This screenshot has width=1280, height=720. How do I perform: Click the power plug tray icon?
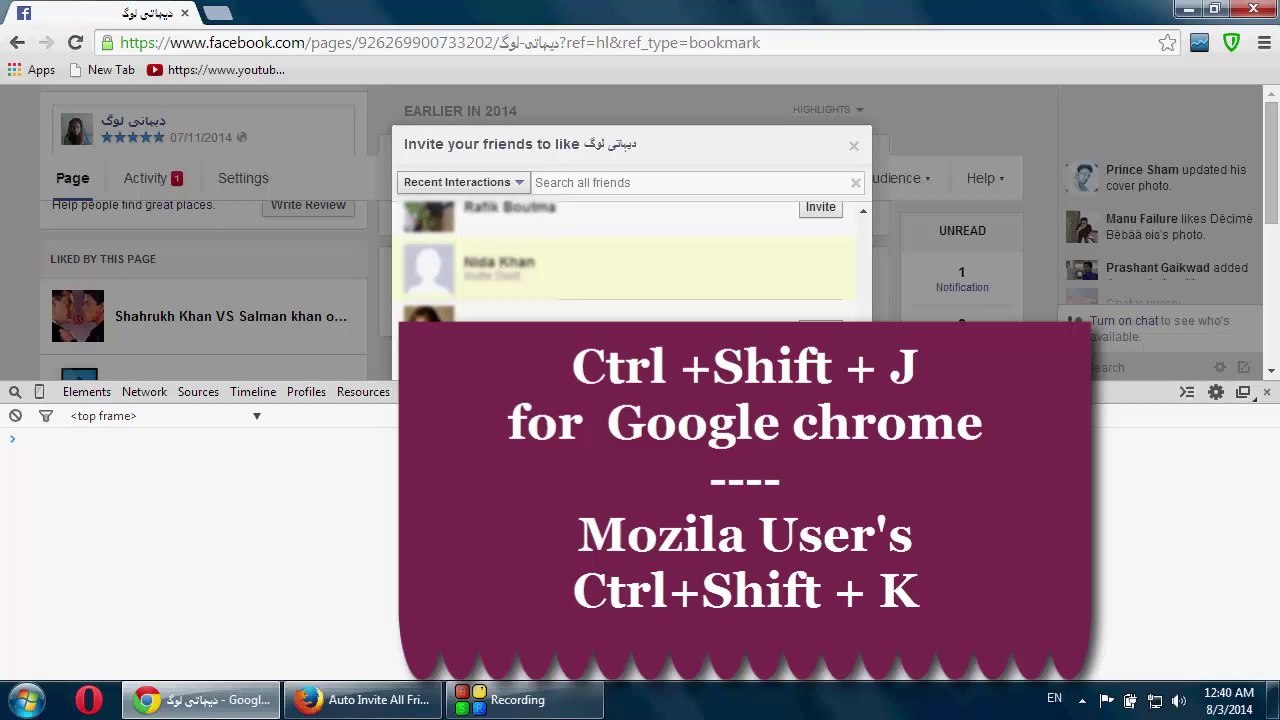coord(1130,701)
